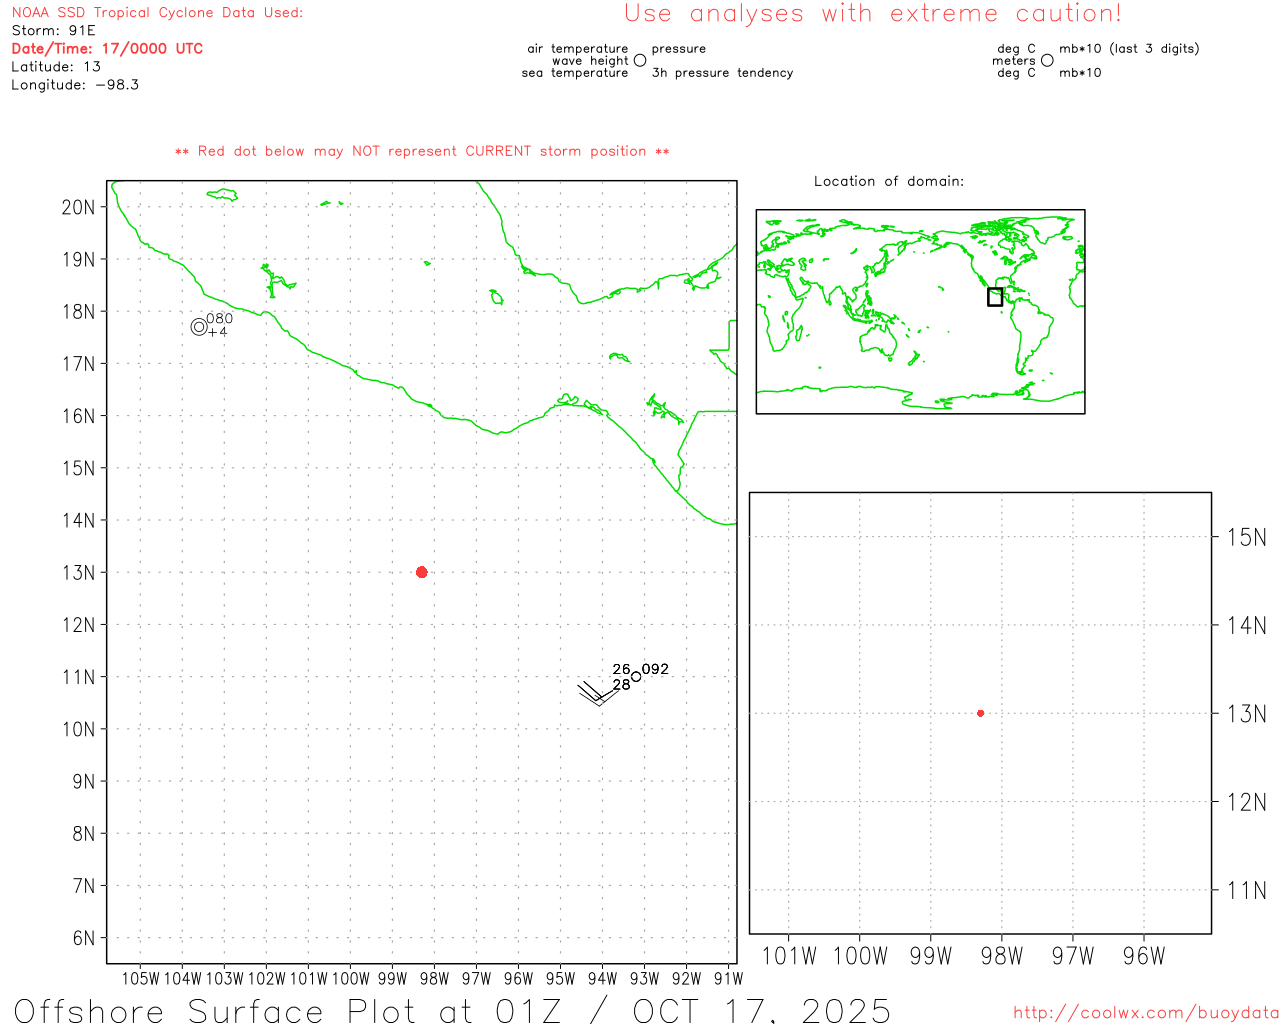Click the wind barb near 11N 94W
This screenshot has width=1280, height=1024.
(x=596, y=692)
